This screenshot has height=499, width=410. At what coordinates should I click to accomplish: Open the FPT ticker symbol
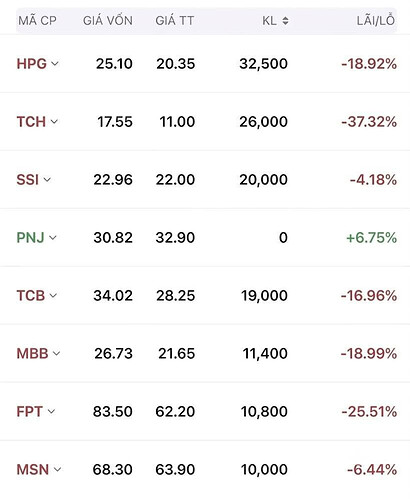coord(30,412)
